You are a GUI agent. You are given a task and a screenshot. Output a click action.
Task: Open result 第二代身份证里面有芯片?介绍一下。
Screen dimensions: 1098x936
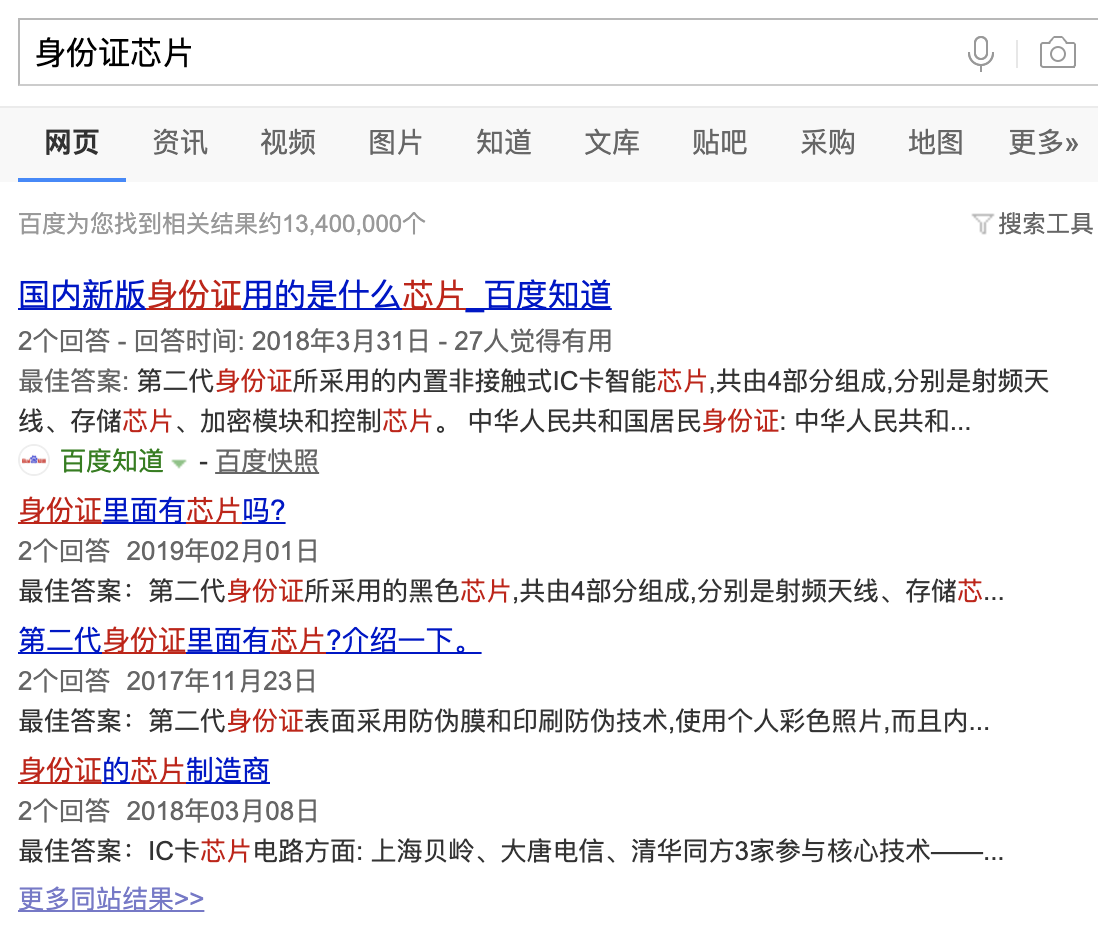[x=249, y=641]
